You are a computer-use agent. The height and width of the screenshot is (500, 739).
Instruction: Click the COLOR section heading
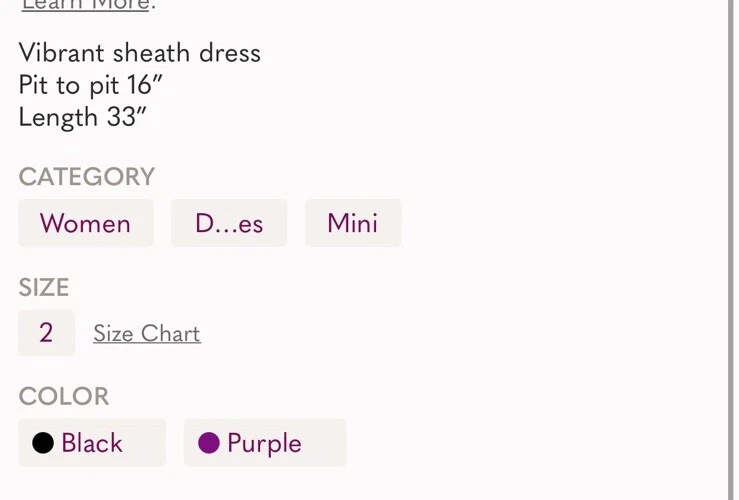pos(64,397)
